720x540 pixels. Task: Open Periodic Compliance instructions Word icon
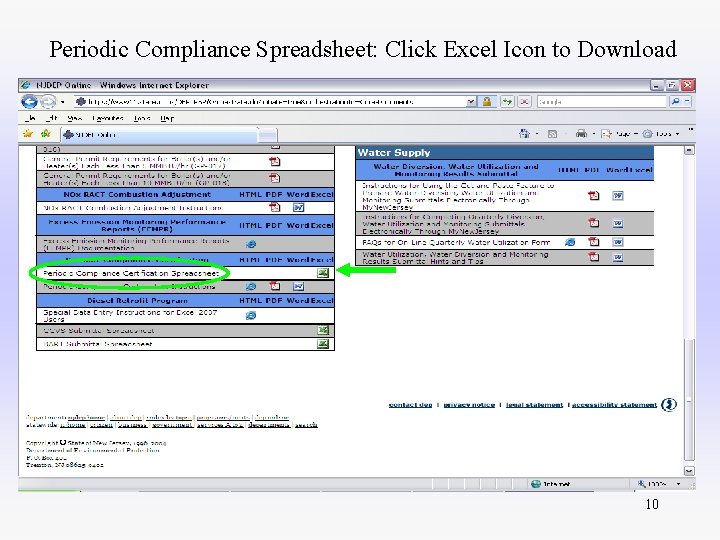click(x=298, y=287)
